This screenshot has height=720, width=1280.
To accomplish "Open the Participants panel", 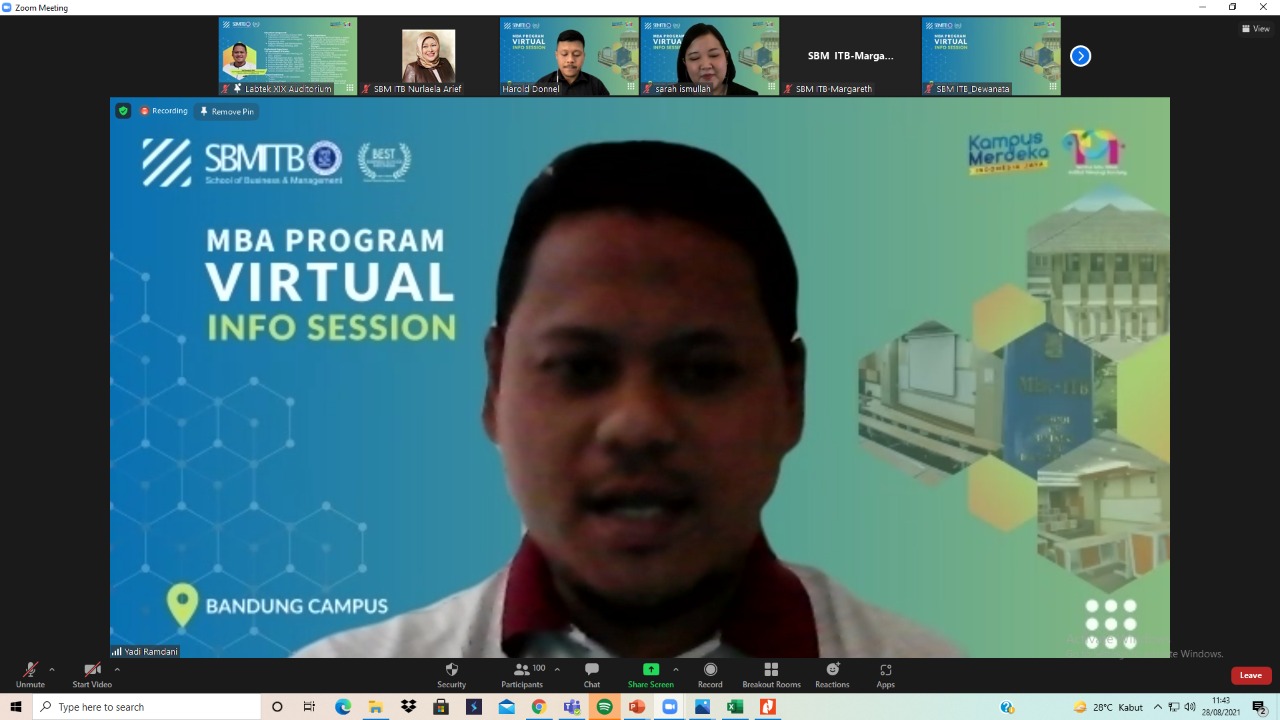I will click(522, 675).
